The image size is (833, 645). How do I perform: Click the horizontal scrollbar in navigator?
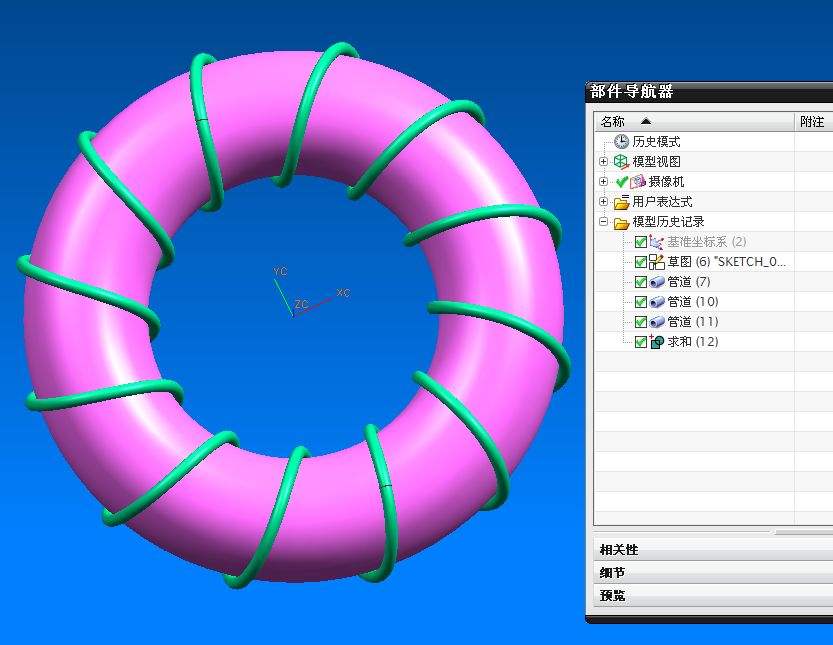coord(803,532)
